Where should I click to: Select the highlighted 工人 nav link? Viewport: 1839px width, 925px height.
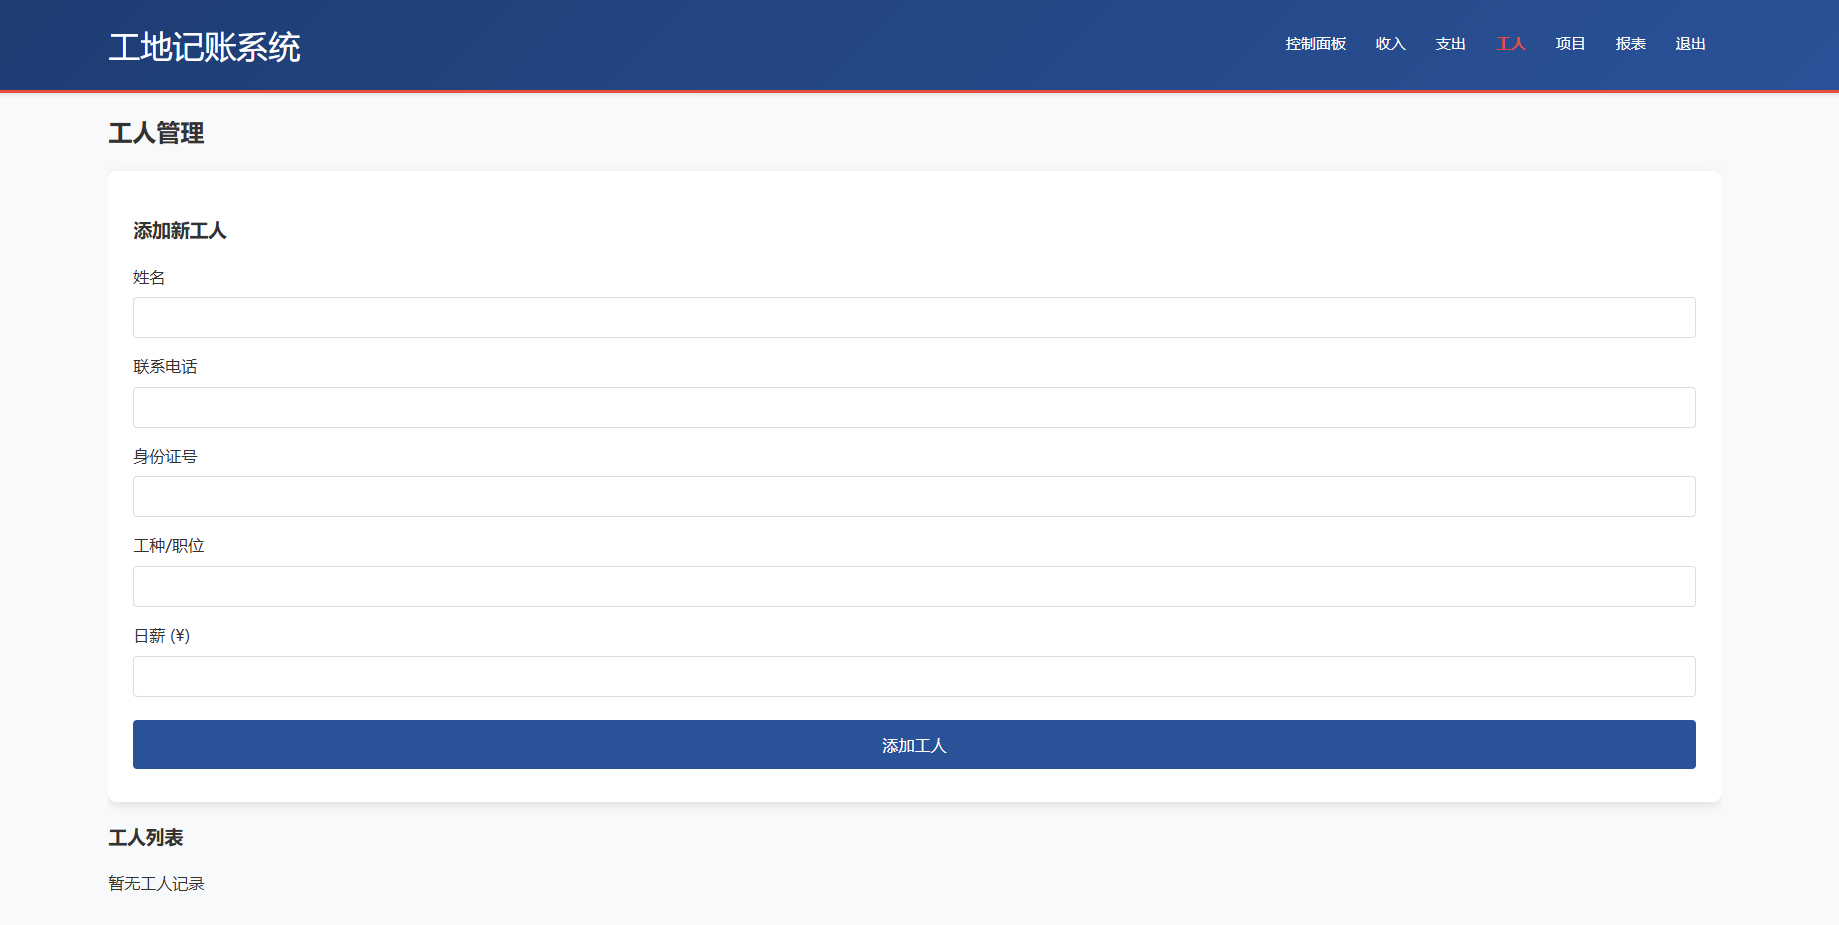[x=1510, y=44]
